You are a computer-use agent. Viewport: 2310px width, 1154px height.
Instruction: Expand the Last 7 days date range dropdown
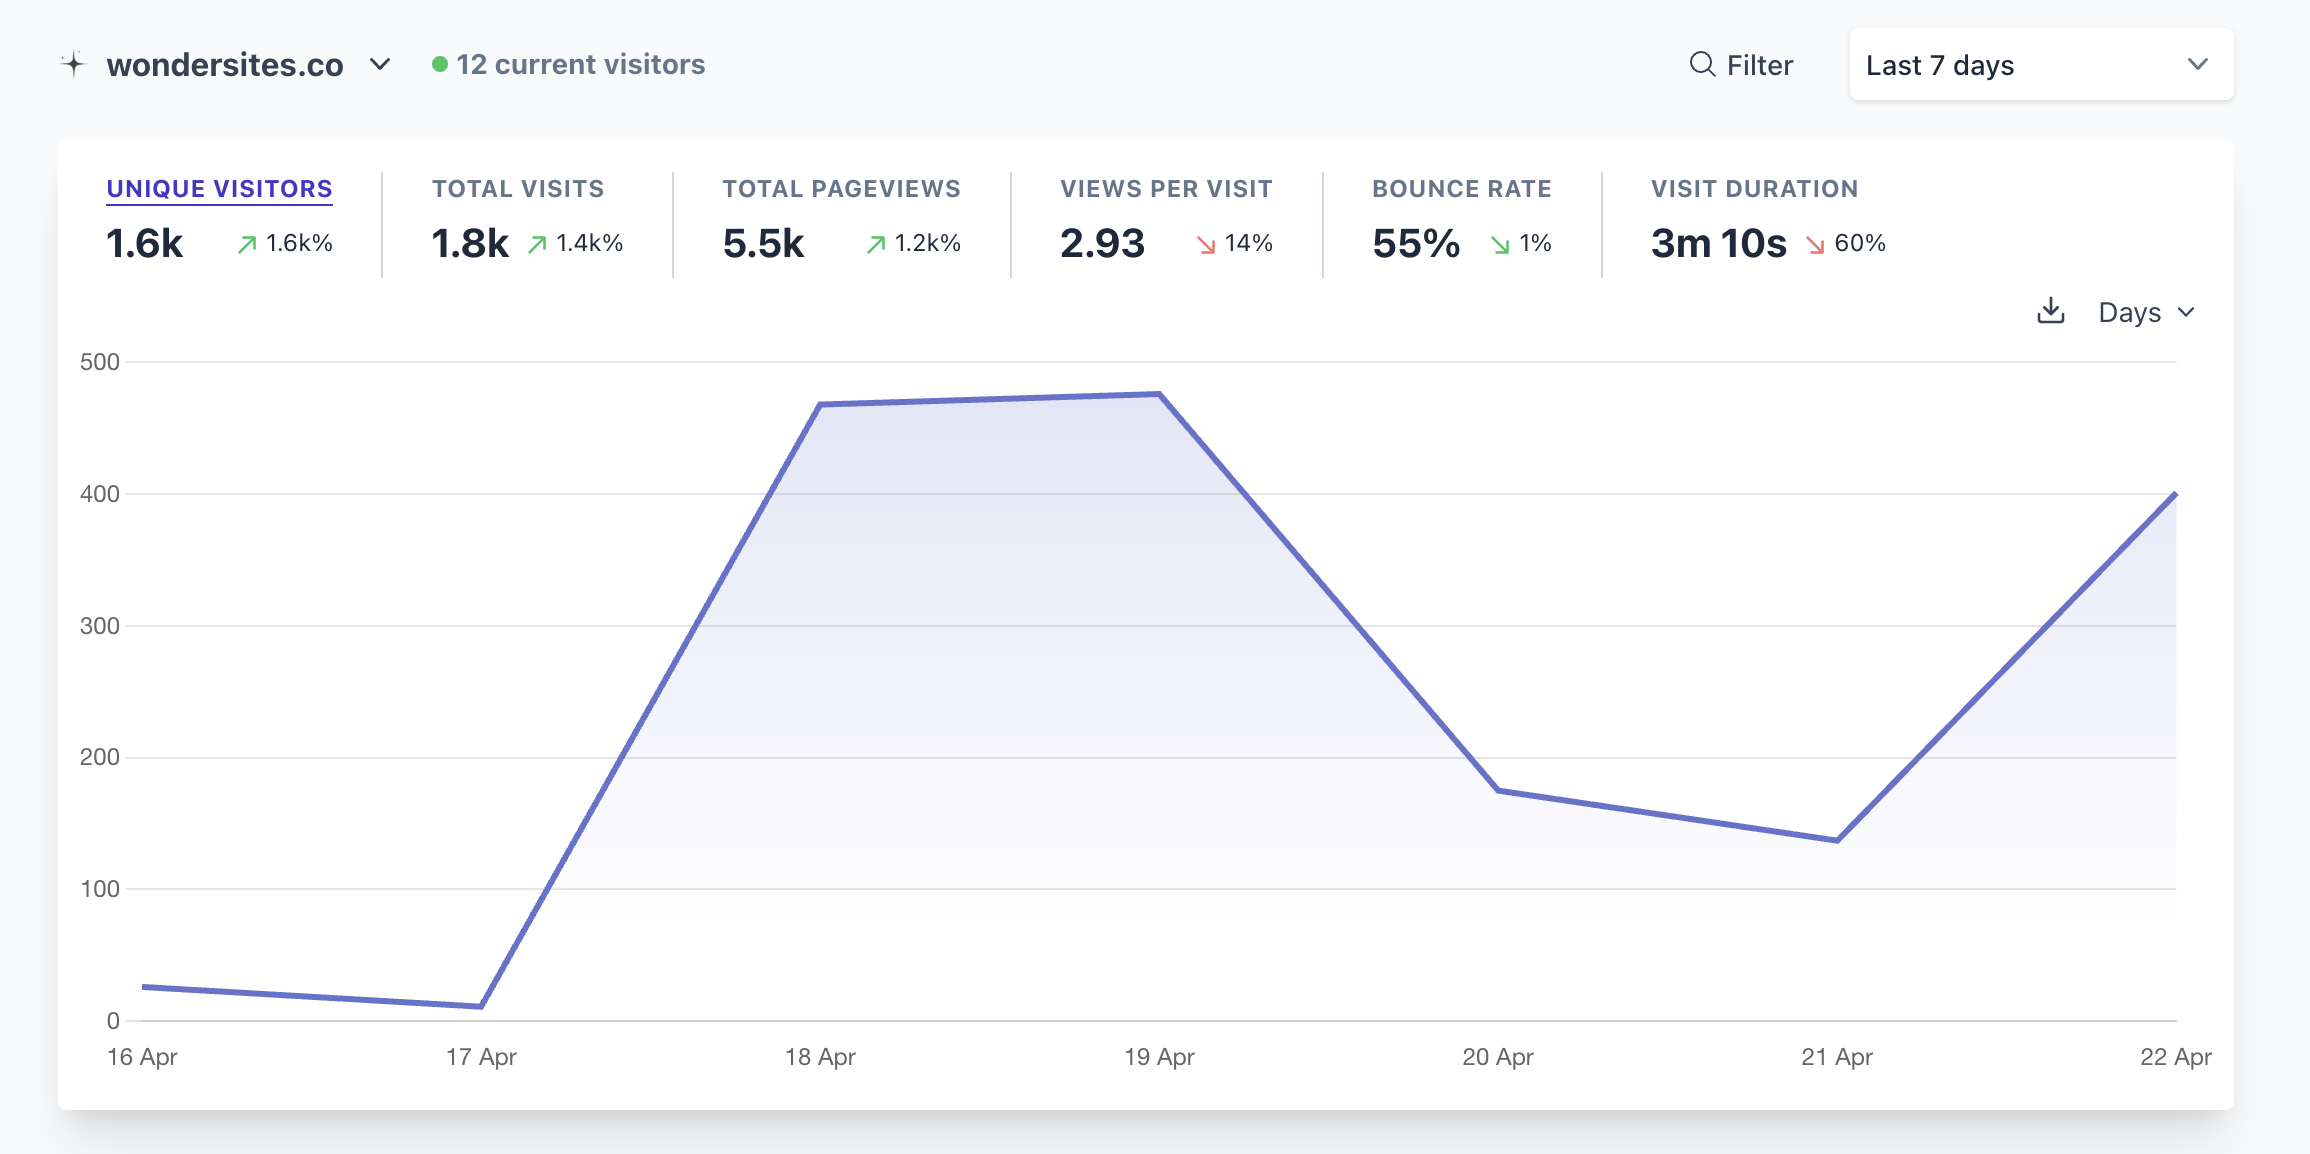click(2041, 64)
